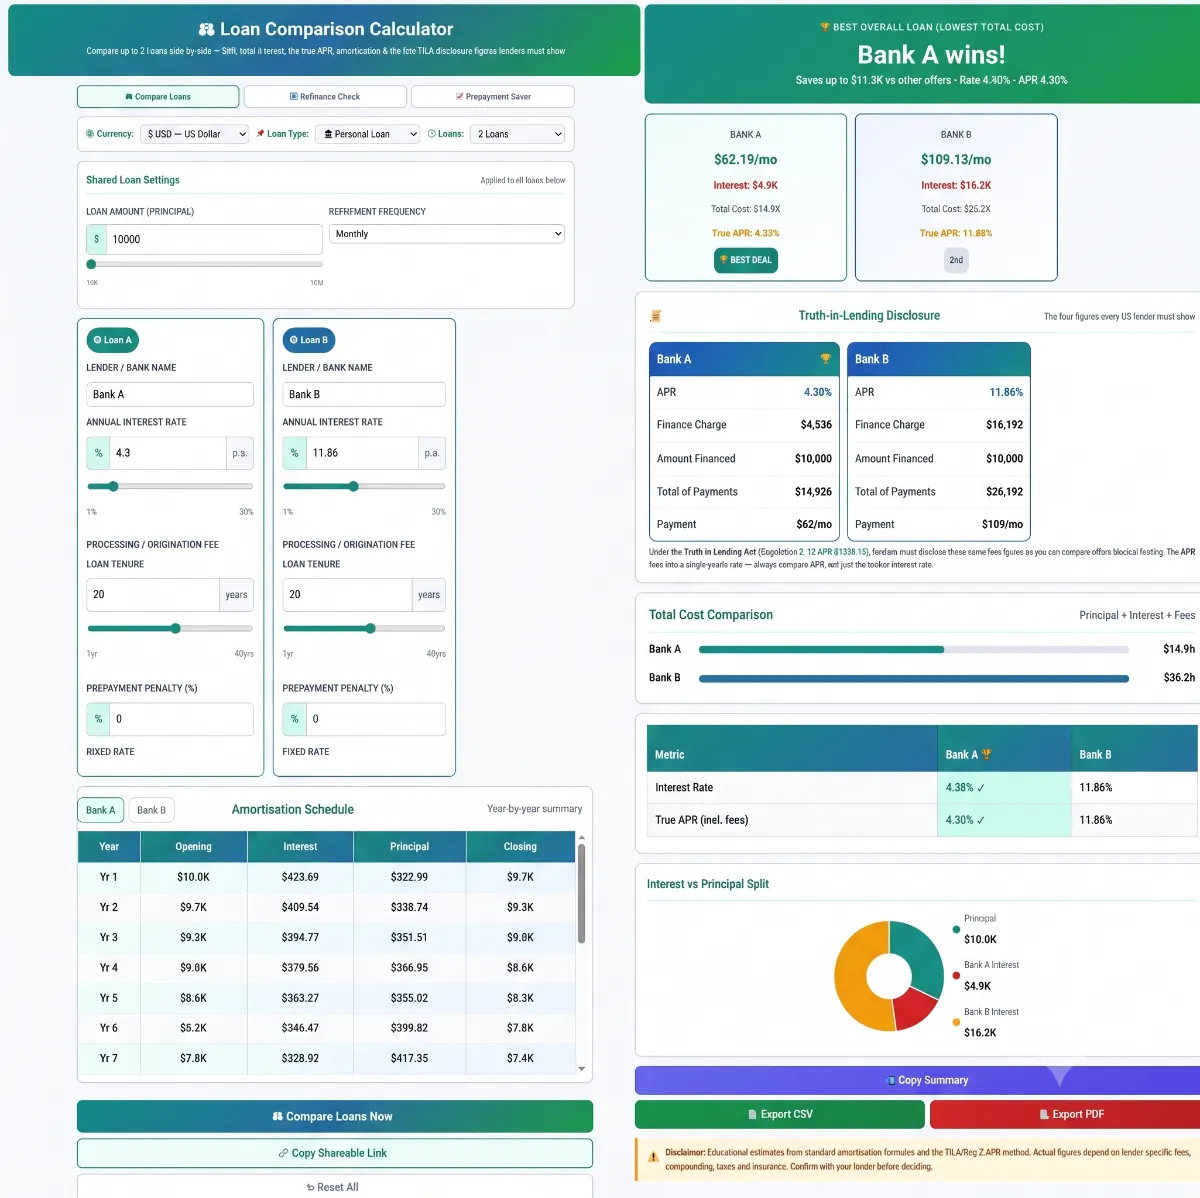Open the repayment frequency dropdown showing Monthly
This screenshot has height=1198, width=1200.
447,234
